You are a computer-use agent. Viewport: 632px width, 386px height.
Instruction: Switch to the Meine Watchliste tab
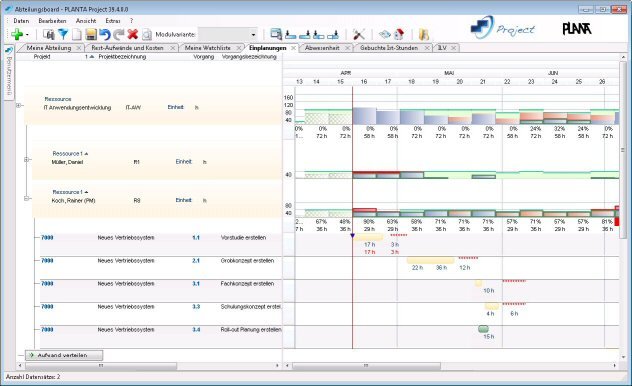[x=208, y=48]
